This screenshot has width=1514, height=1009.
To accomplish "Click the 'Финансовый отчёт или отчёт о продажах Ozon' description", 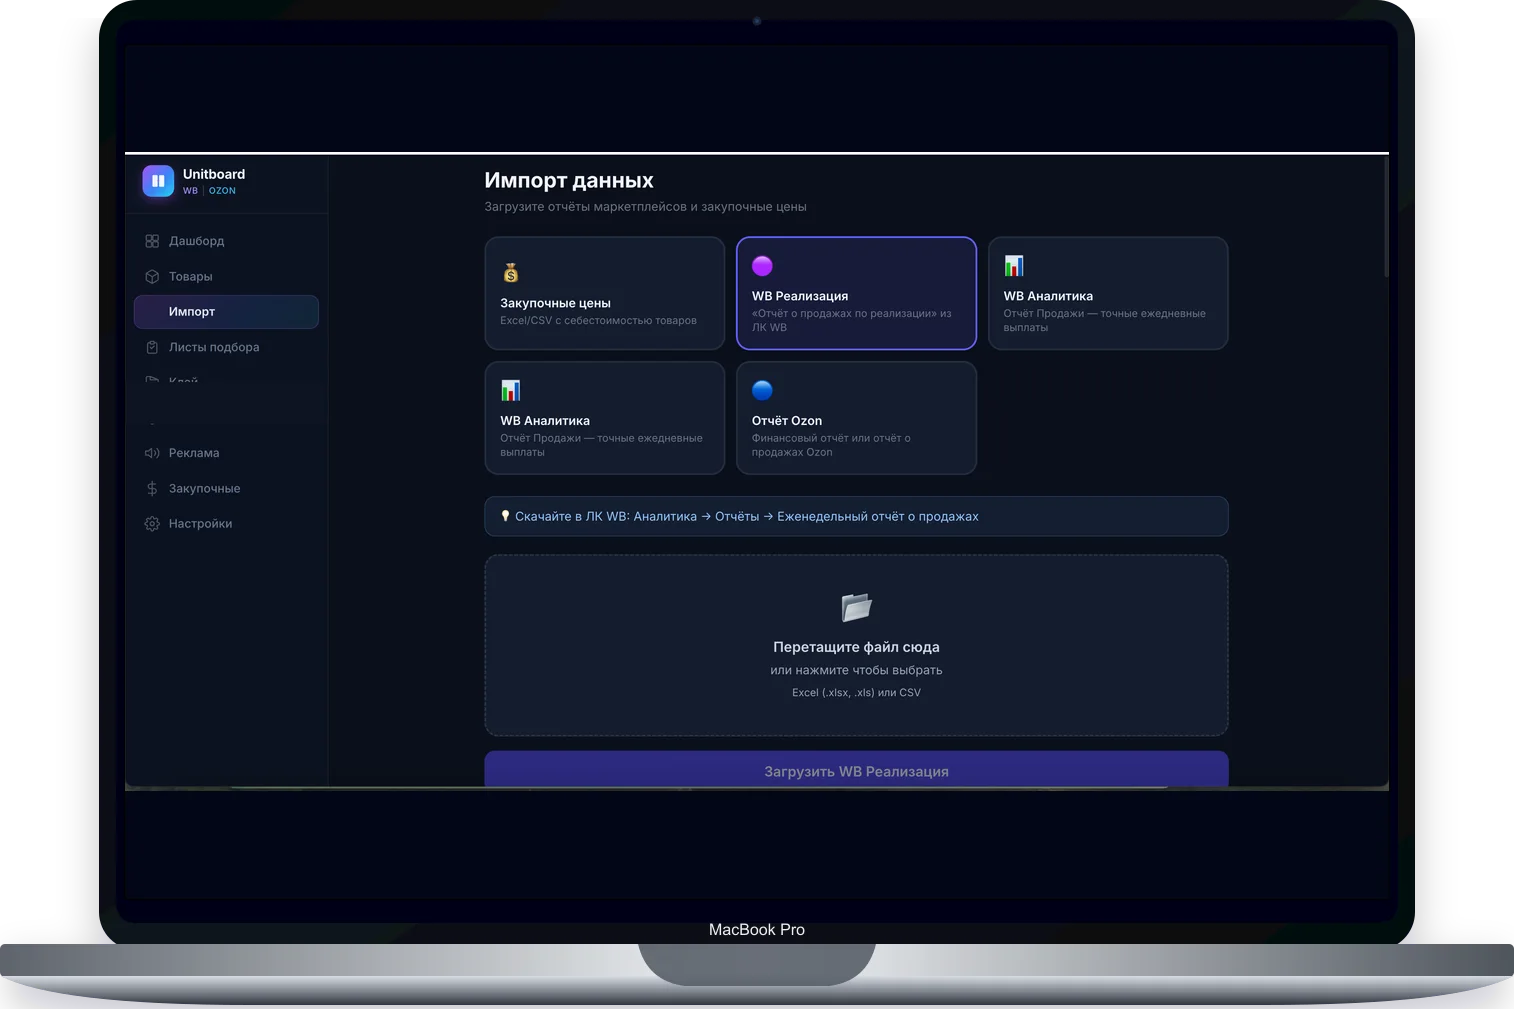I will click(831, 445).
